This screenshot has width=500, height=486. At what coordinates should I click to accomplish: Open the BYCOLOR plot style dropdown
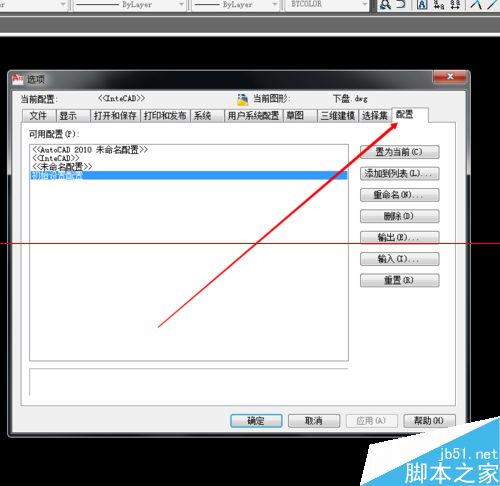click(x=365, y=5)
